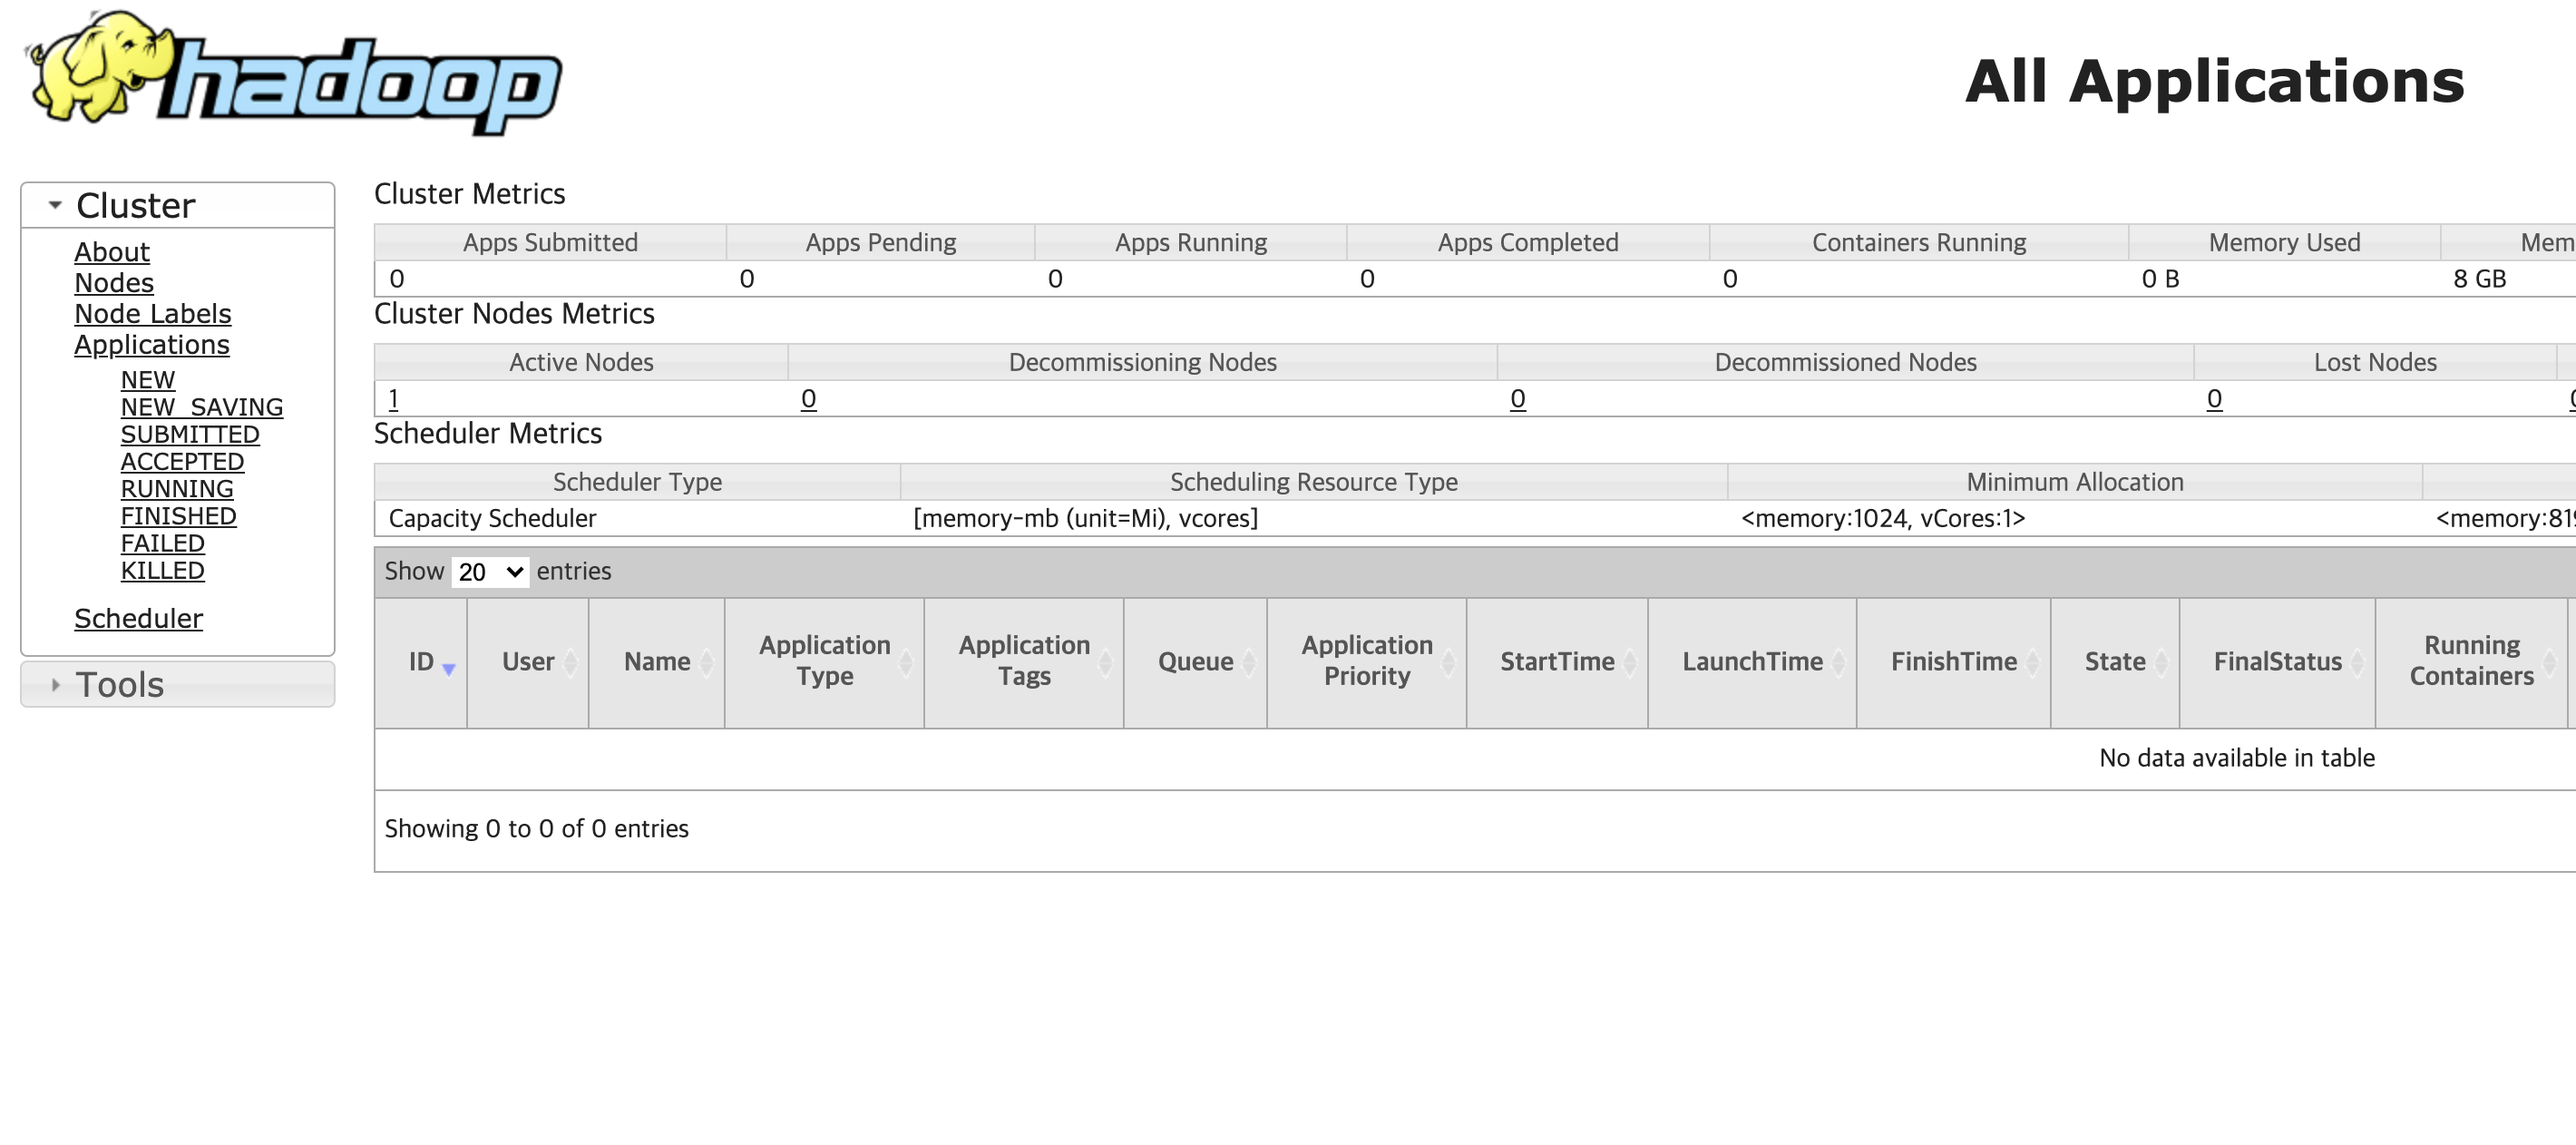The height and width of the screenshot is (1145, 2576).
Task: View KILLED applications list
Action: click(x=163, y=571)
